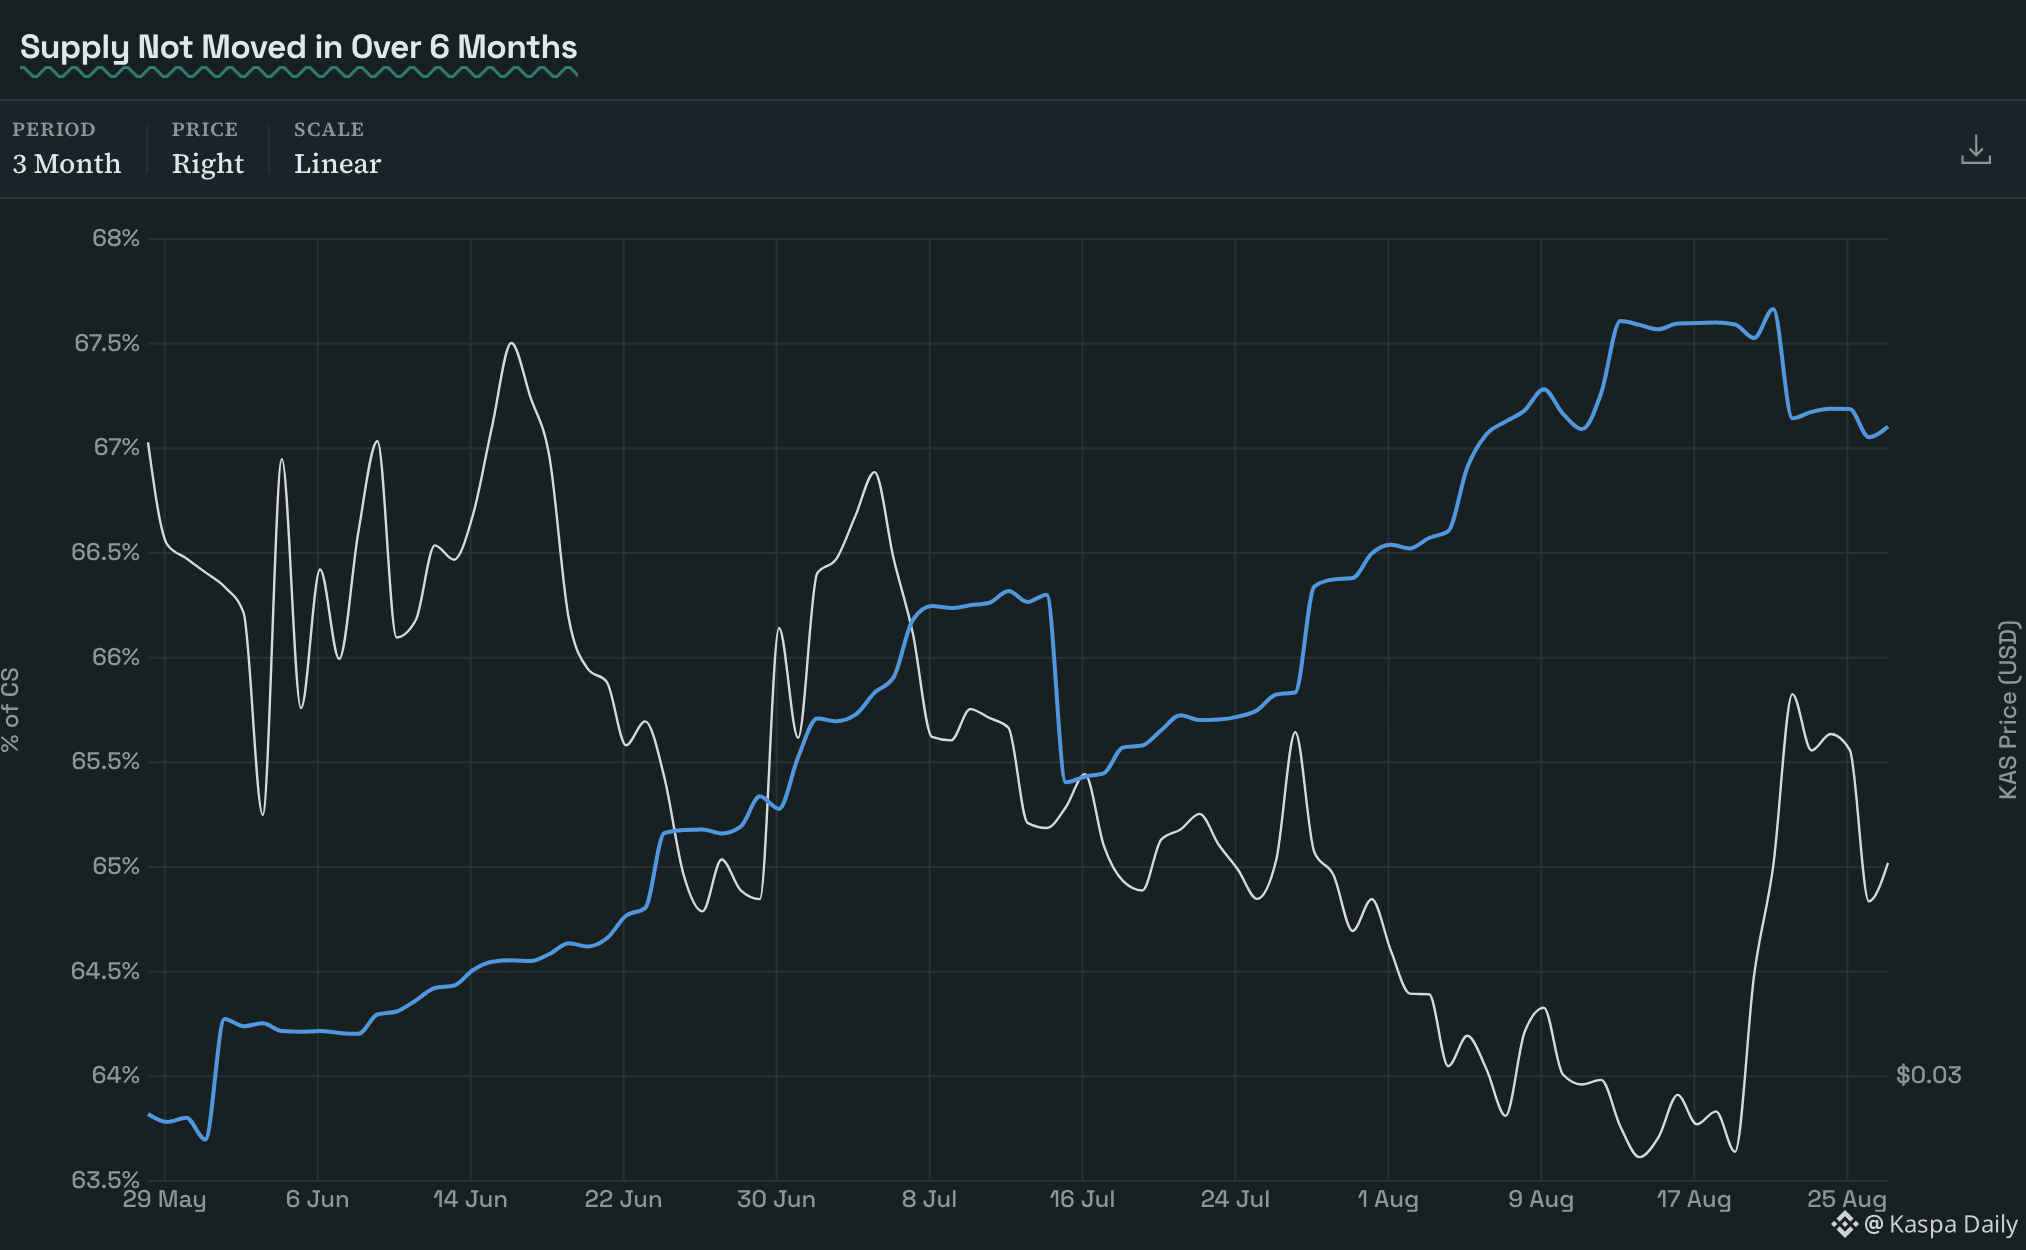Viewport: 2026px width, 1250px height.
Task: Select the 64.5% y-axis label
Action: click(x=105, y=971)
